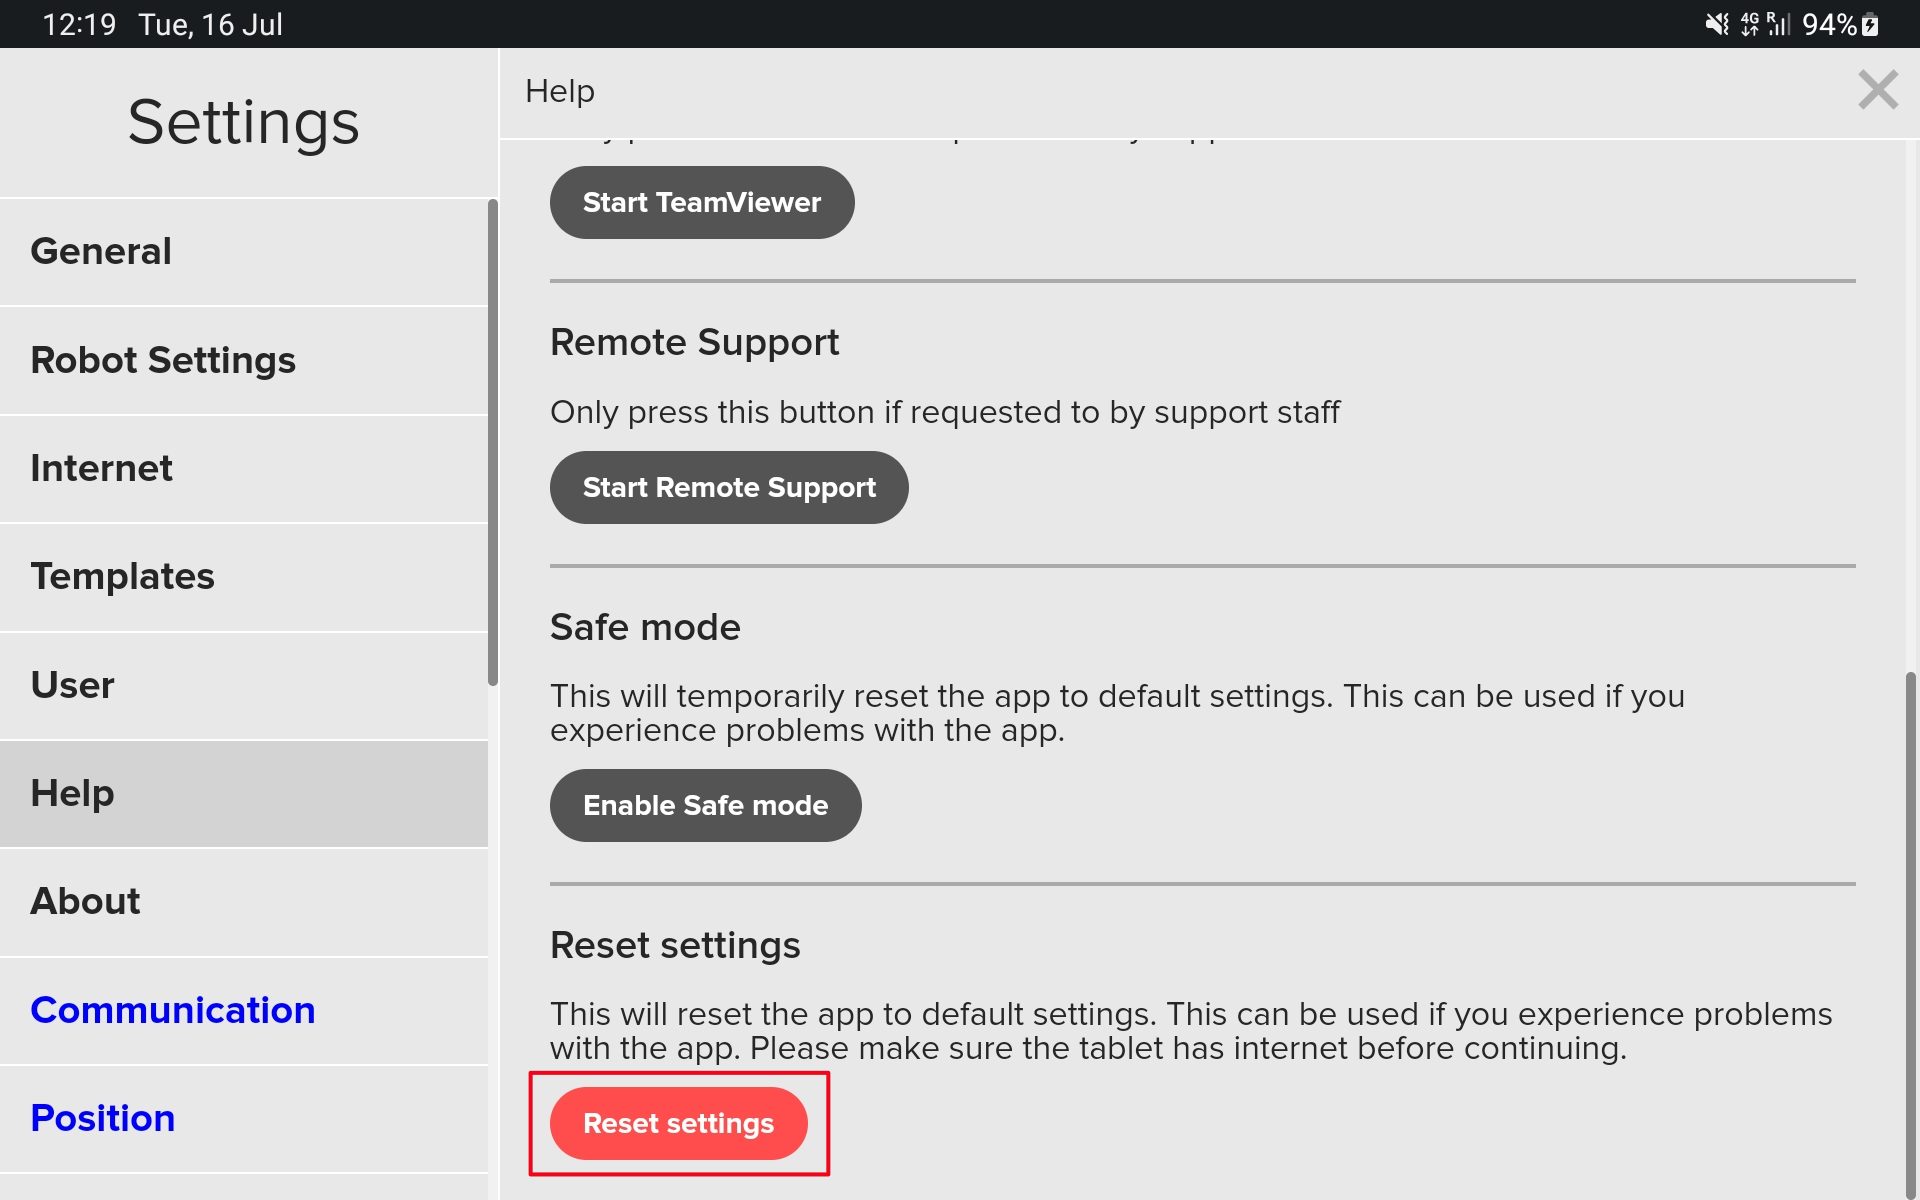Tap the 94% battery percentage

point(1829,24)
